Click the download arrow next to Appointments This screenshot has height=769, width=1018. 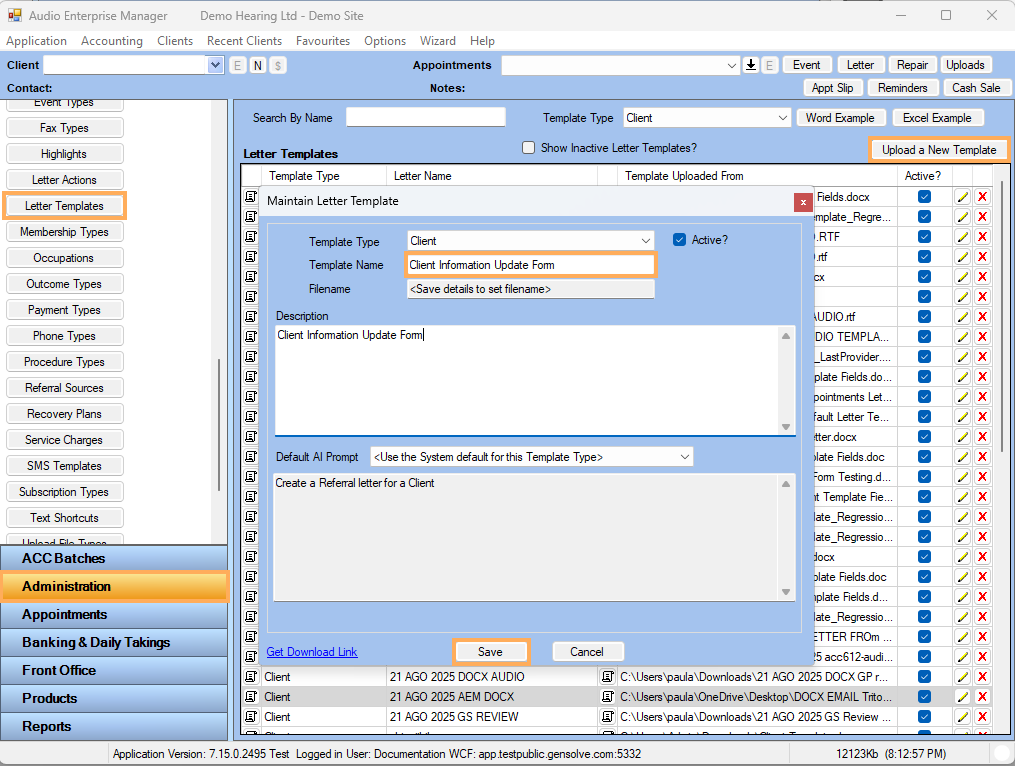click(751, 65)
